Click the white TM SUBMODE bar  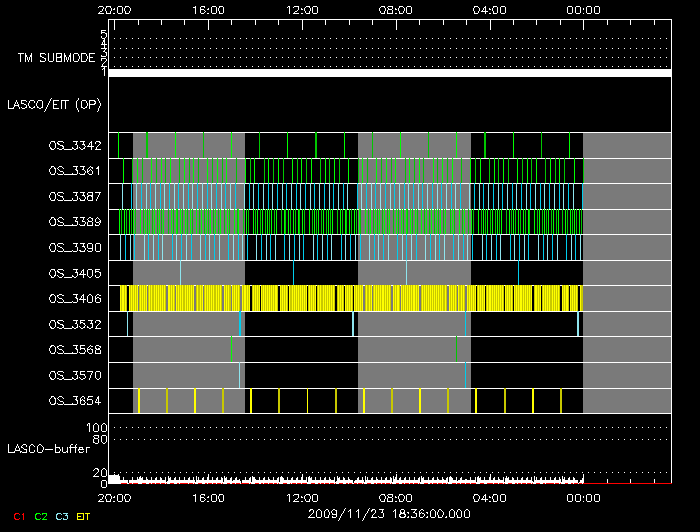389,73
